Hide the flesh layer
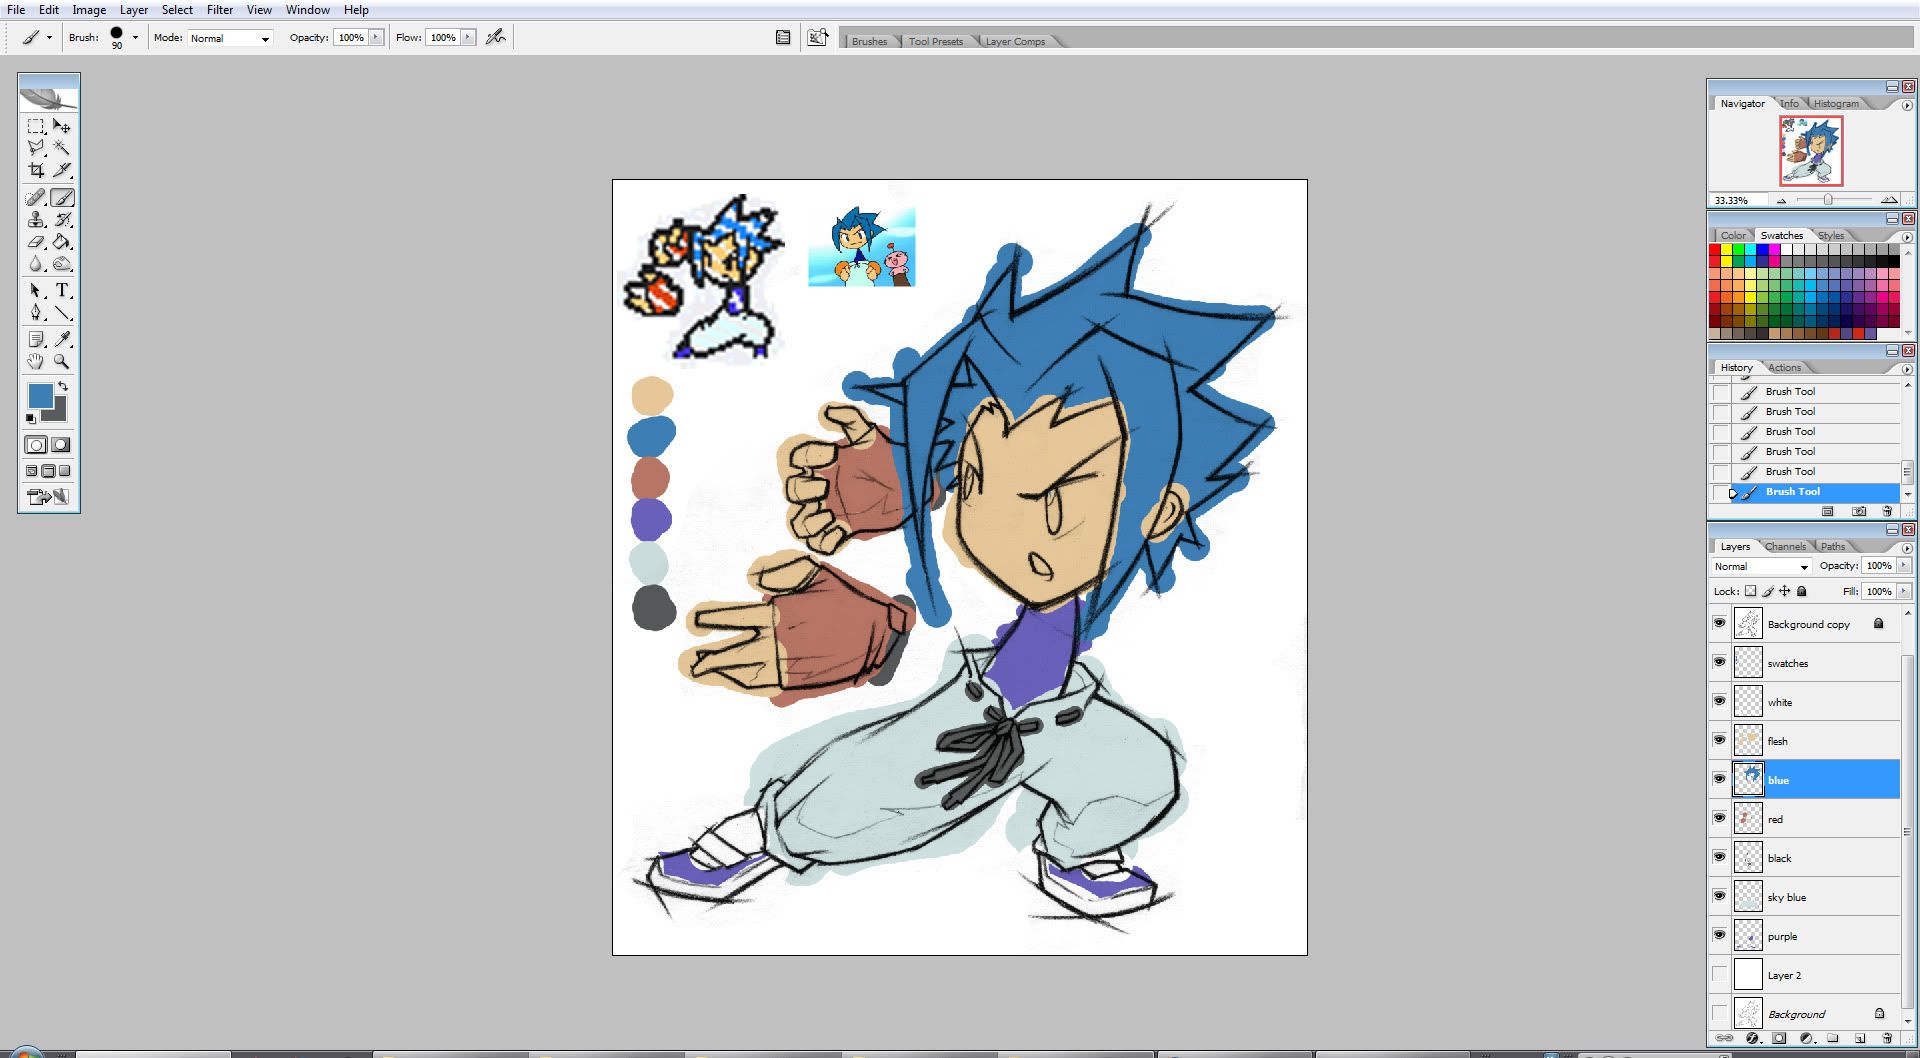1920x1058 pixels. click(1719, 740)
